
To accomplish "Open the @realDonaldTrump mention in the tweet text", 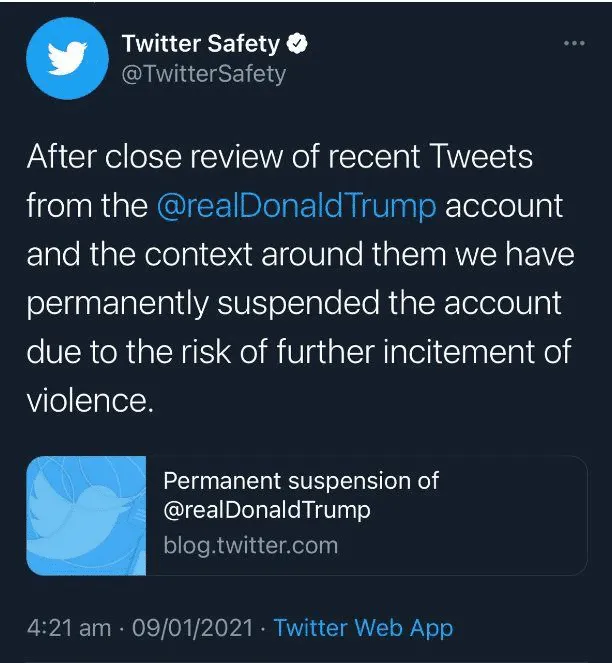I will 297,206.
